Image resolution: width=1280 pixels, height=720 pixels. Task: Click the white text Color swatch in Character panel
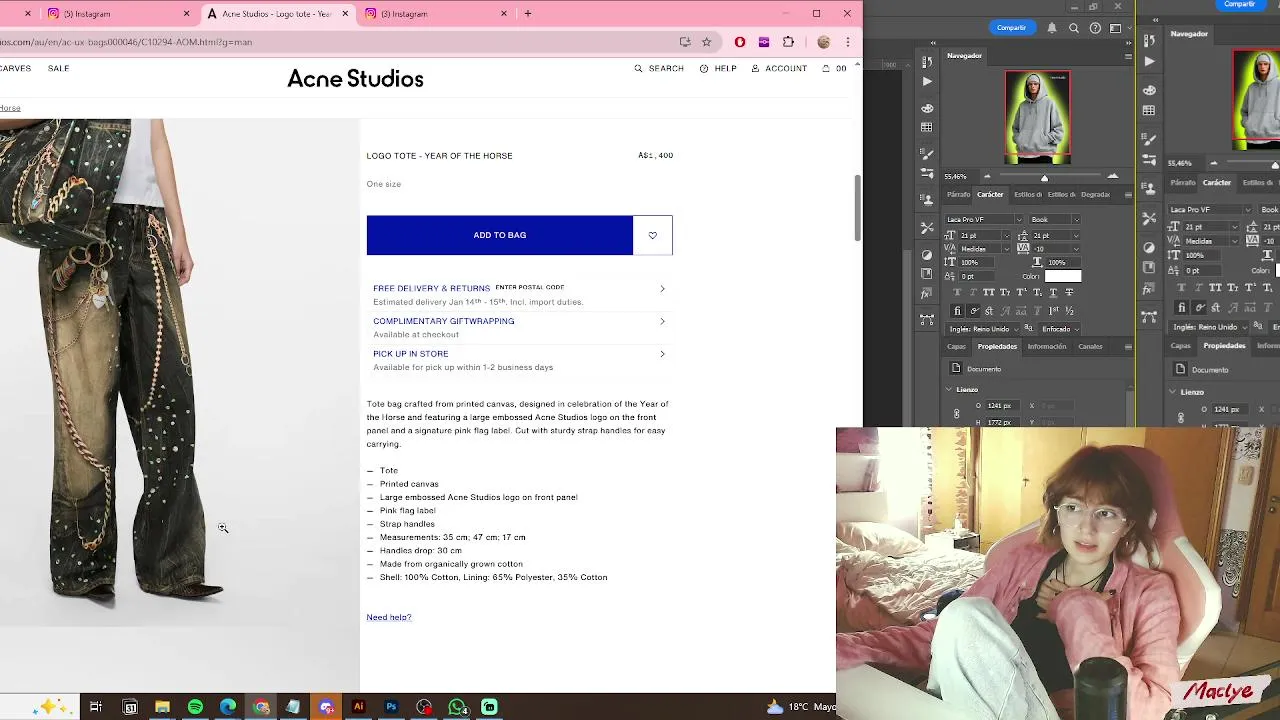(x=1063, y=276)
